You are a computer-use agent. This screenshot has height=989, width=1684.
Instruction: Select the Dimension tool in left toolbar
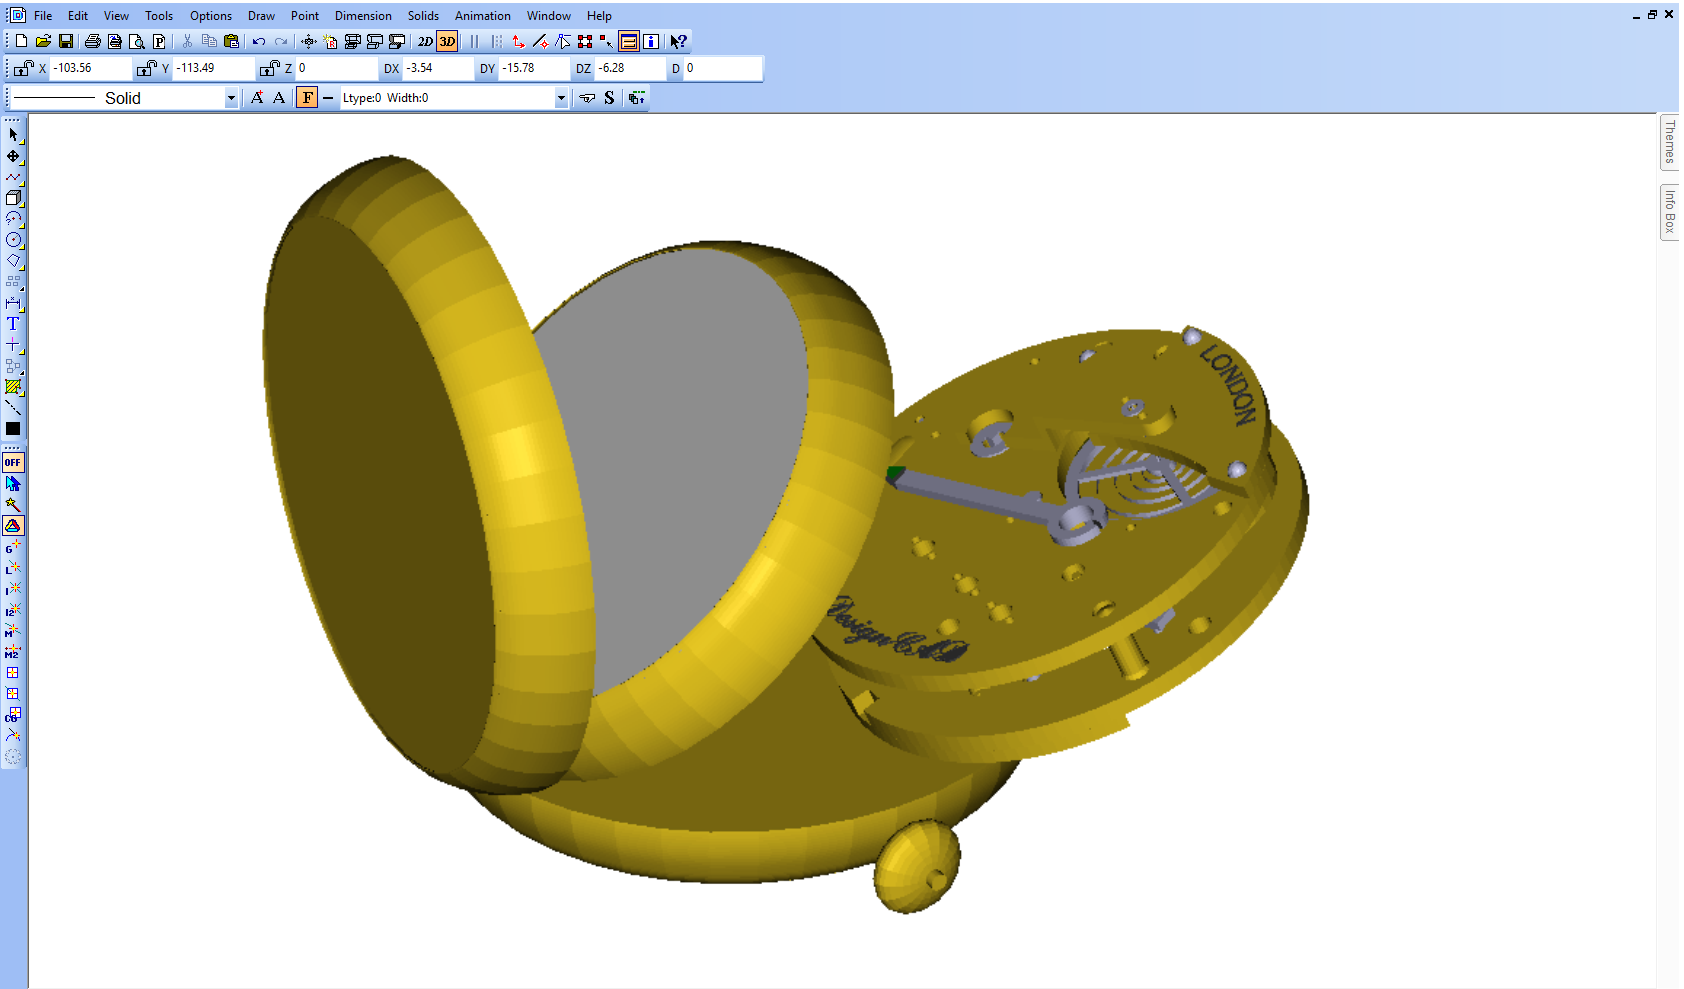point(13,303)
